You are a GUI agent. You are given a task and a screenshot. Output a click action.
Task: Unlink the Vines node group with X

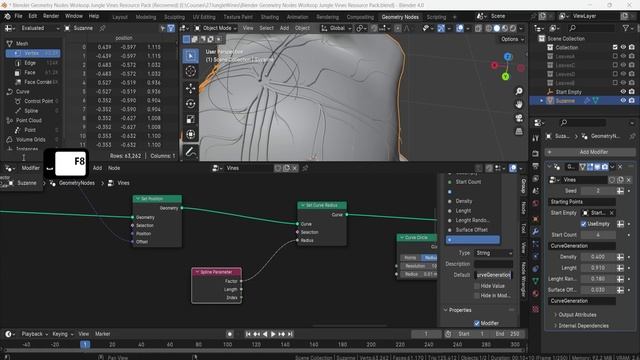pyautogui.click(x=295, y=168)
